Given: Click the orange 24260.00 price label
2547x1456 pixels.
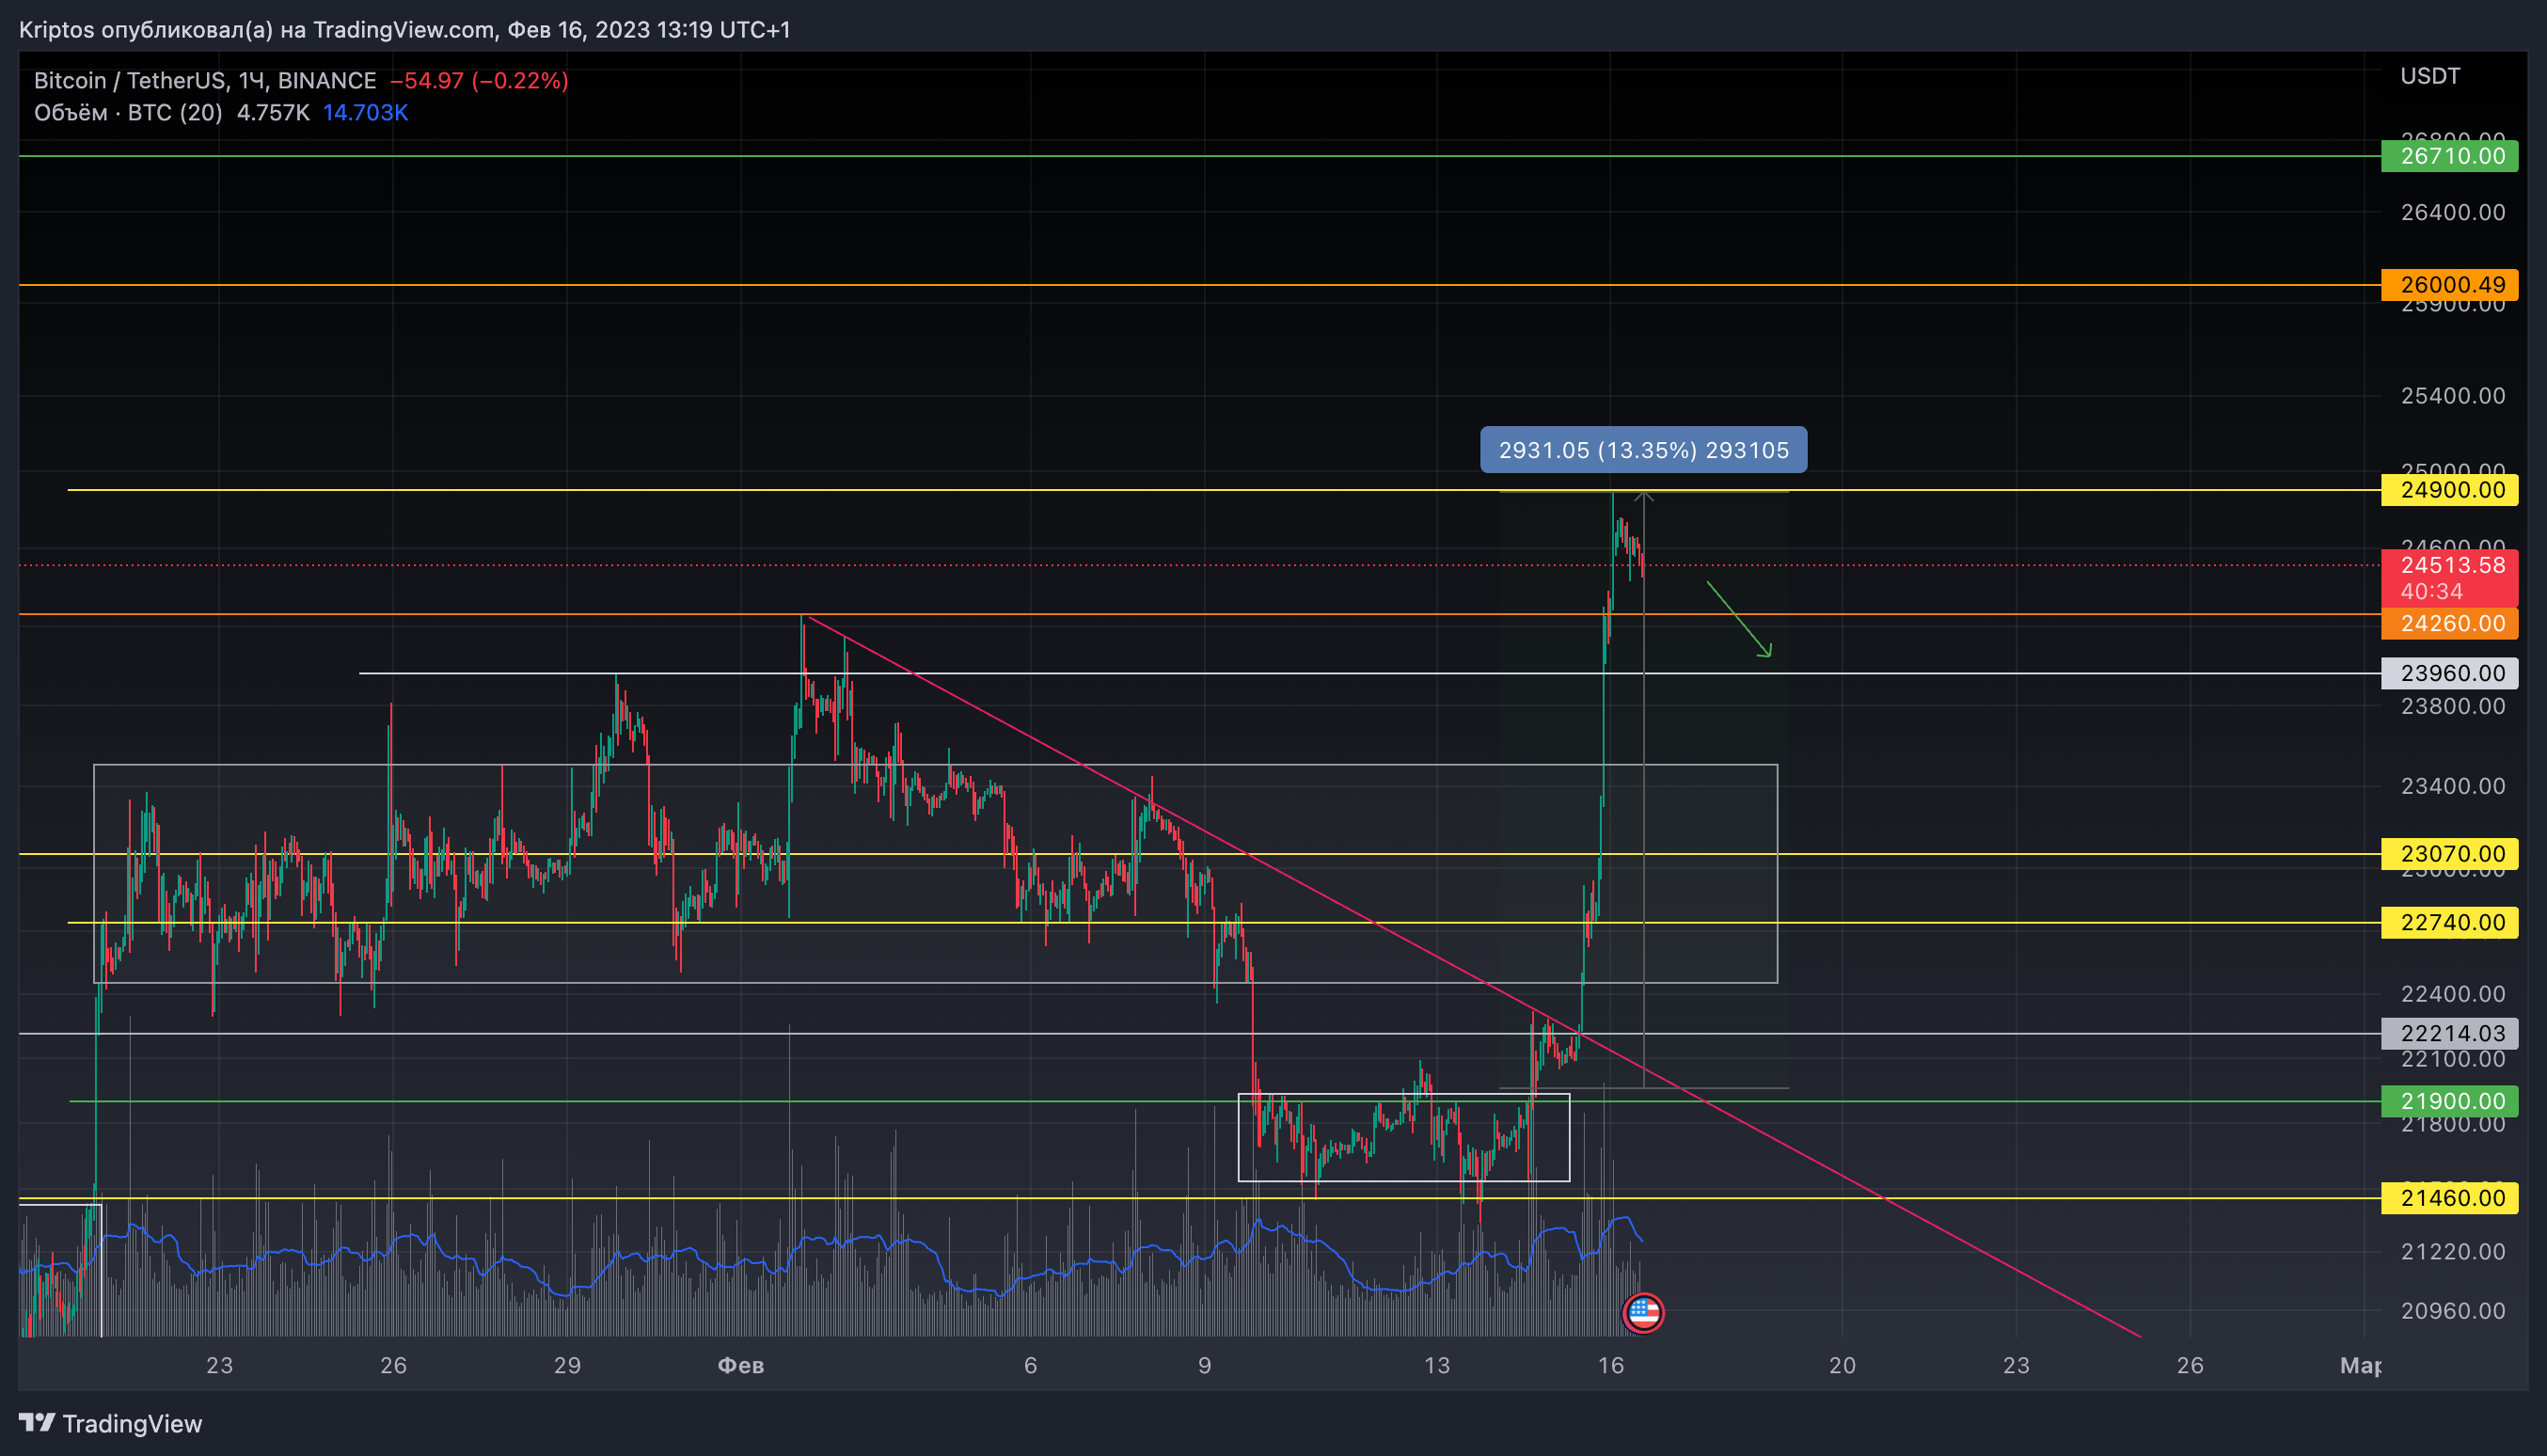Looking at the screenshot, I should 2449,624.
